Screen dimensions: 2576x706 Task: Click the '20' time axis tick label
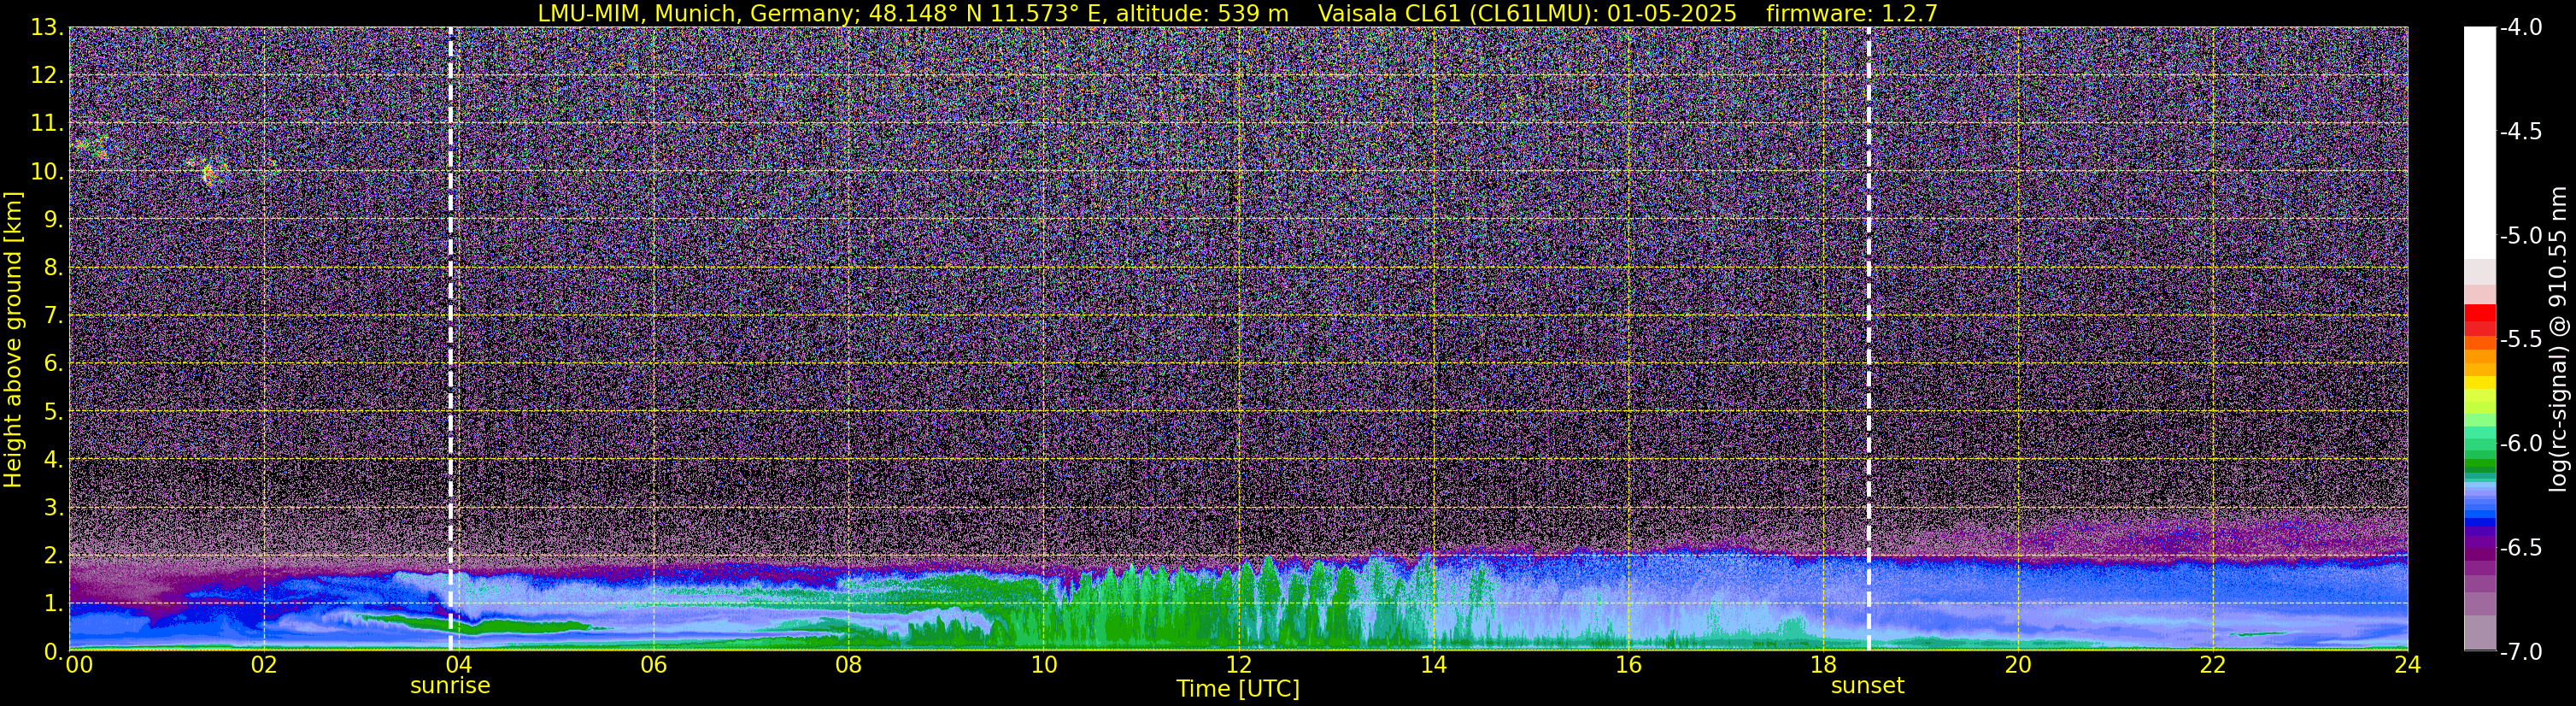[x=2018, y=664]
